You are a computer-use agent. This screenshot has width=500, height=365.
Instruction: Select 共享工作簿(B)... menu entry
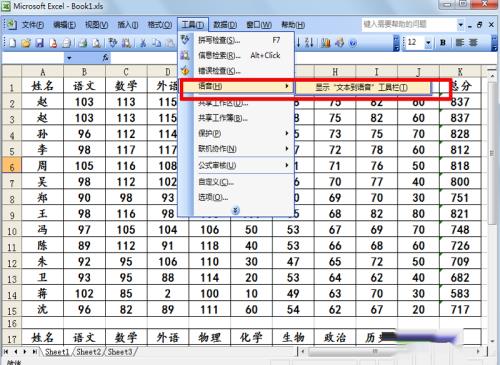click(x=236, y=118)
